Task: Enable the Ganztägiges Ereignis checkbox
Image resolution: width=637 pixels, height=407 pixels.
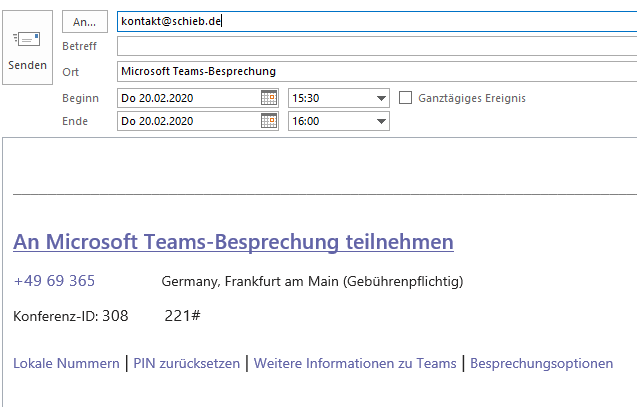Action: [405, 98]
